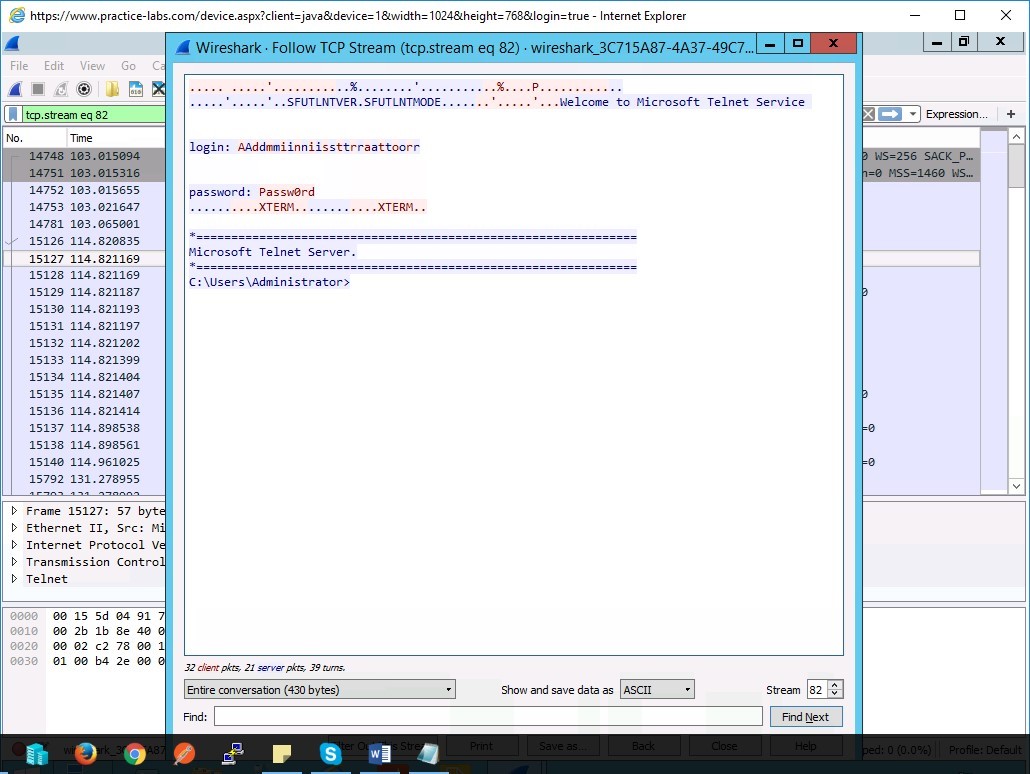Click the Find Next button
Screen dimensions: 1030x774
pyautogui.click(x=805, y=717)
